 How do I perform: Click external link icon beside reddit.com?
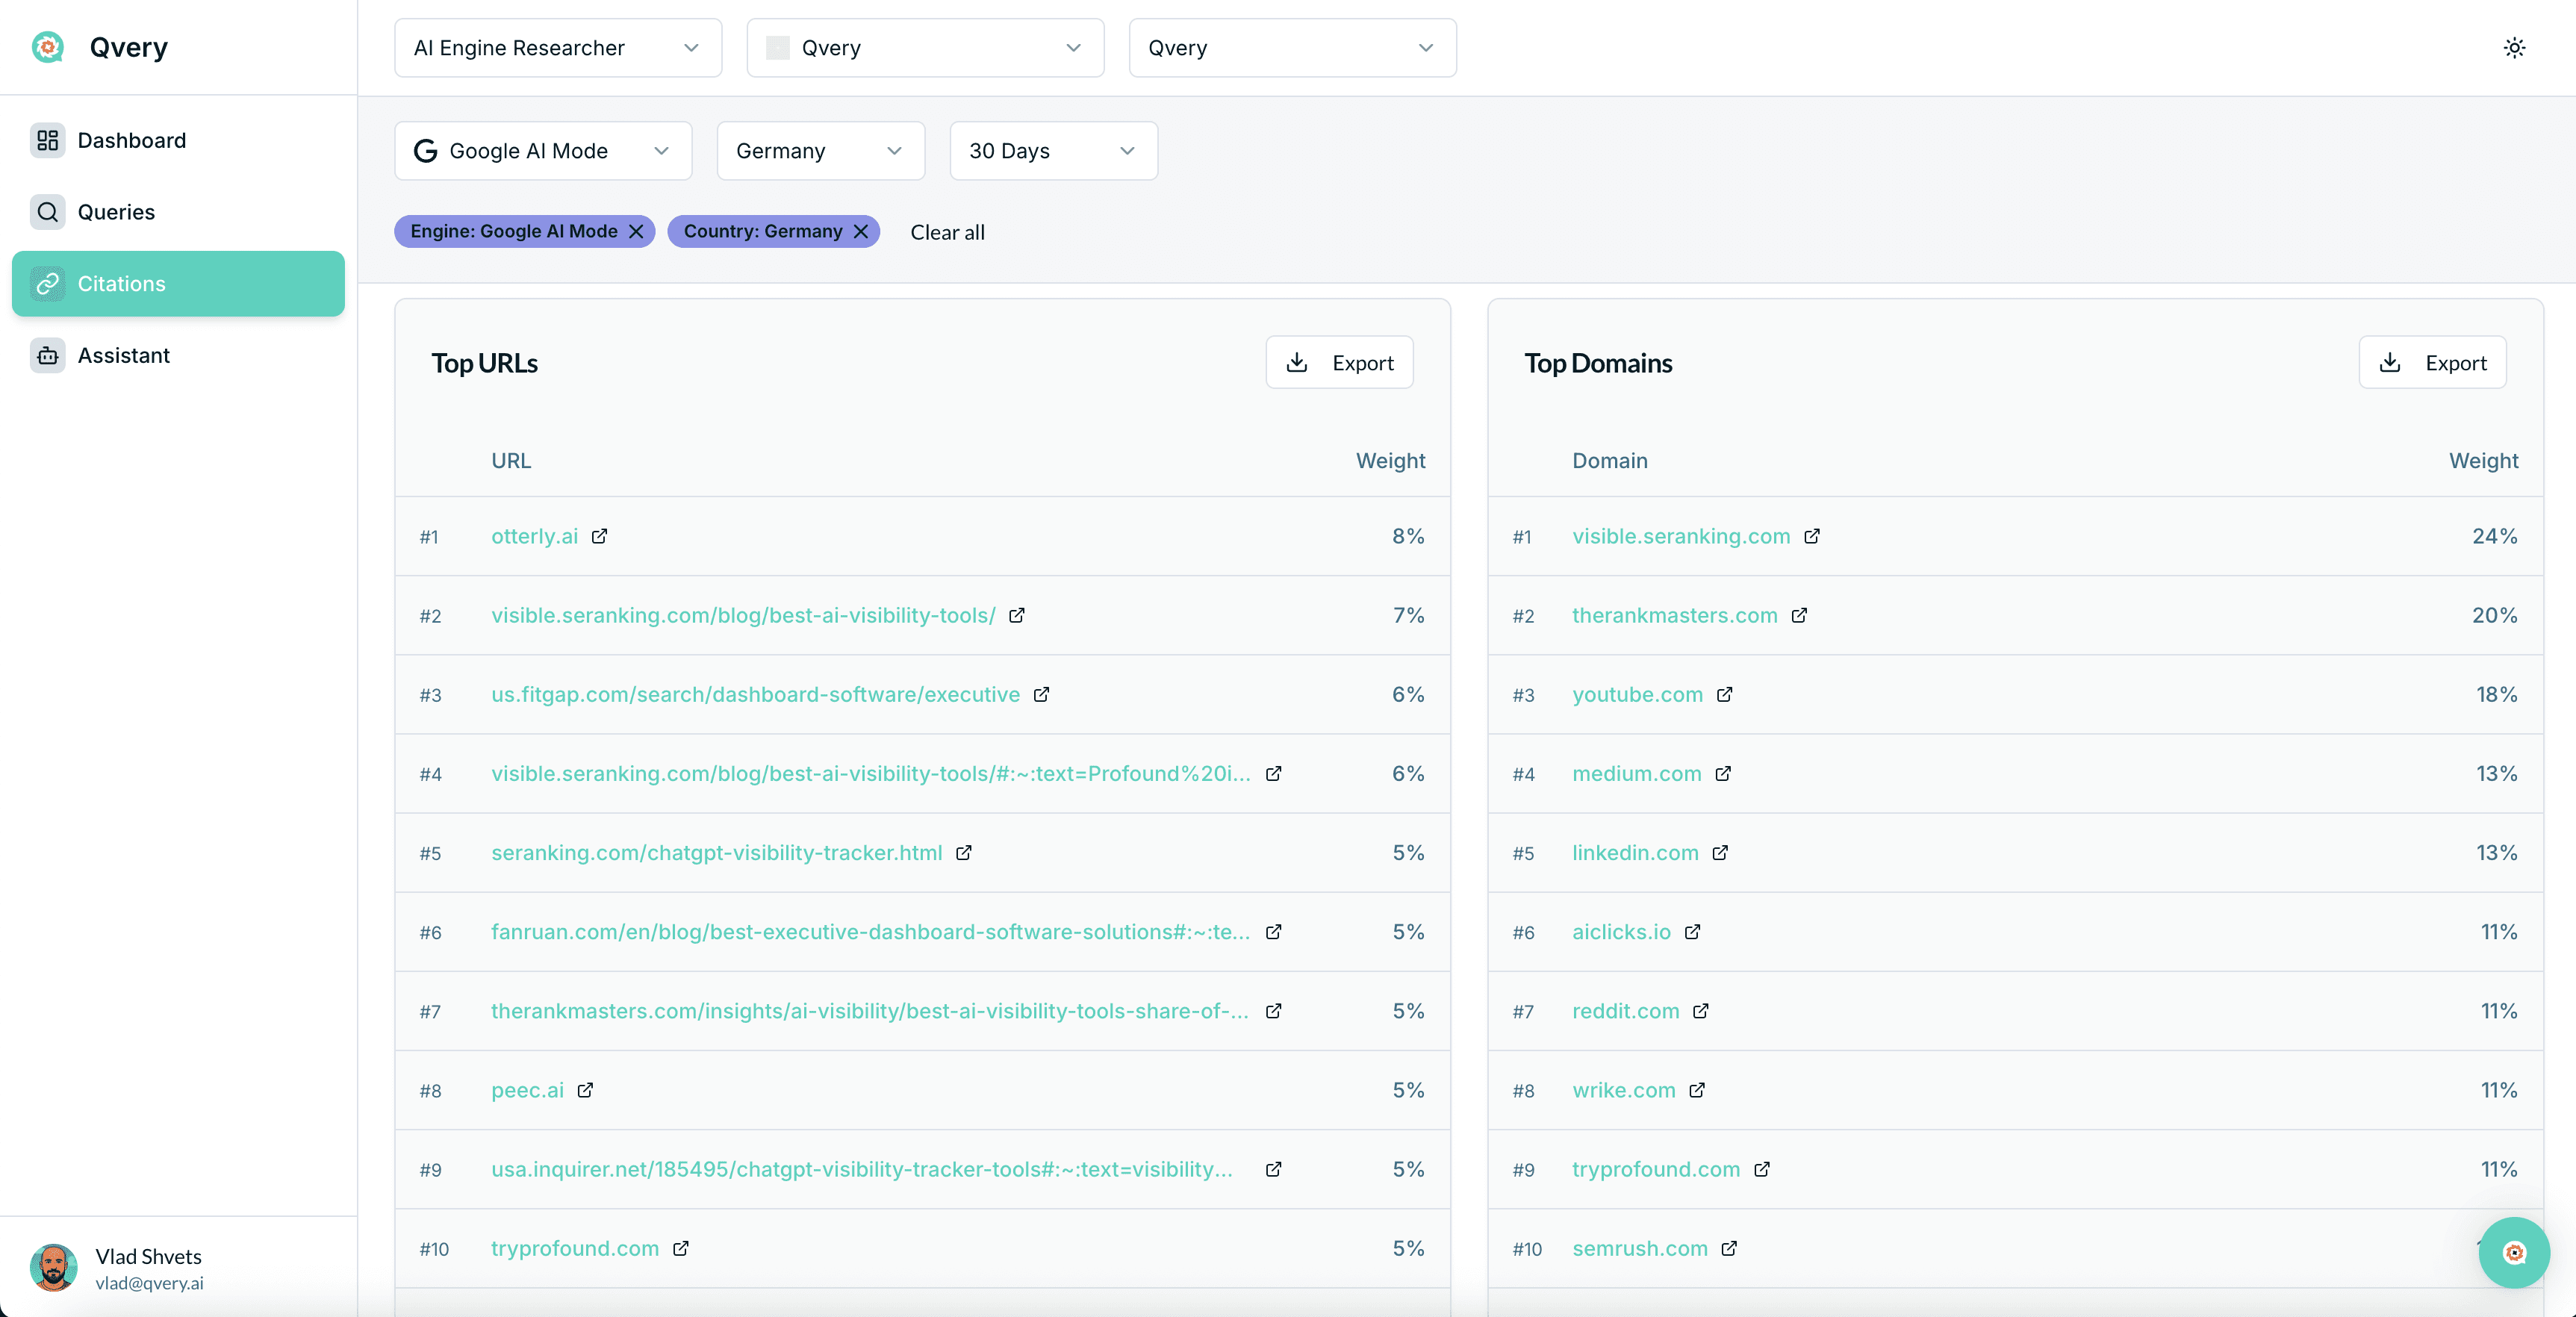click(x=1701, y=1011)
